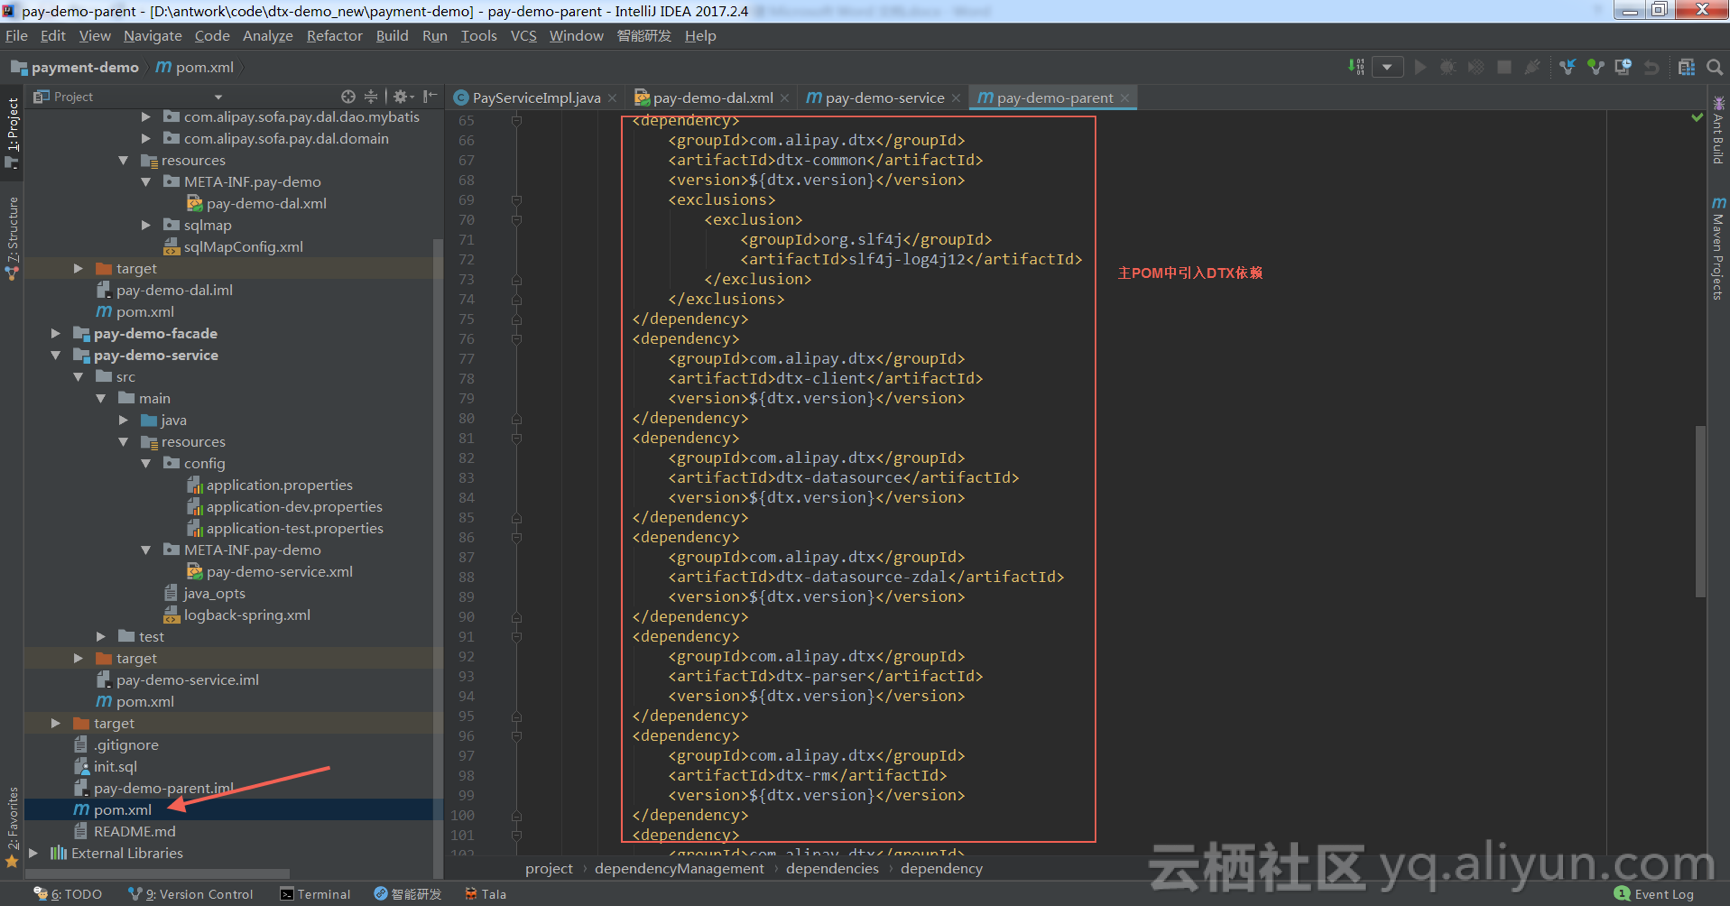Screen dimensions: 1730x906
Task: Hide the Project tool window
Action: coord(430,97)
